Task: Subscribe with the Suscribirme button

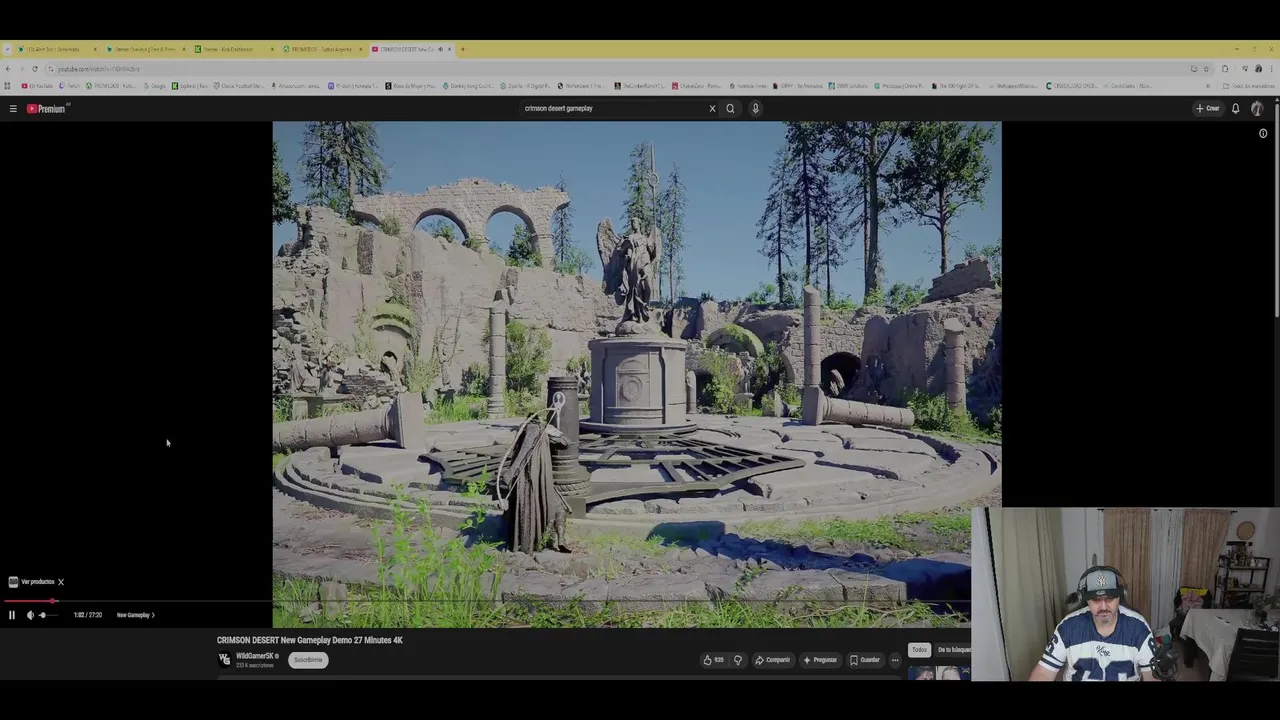Action: coord(308,660)
